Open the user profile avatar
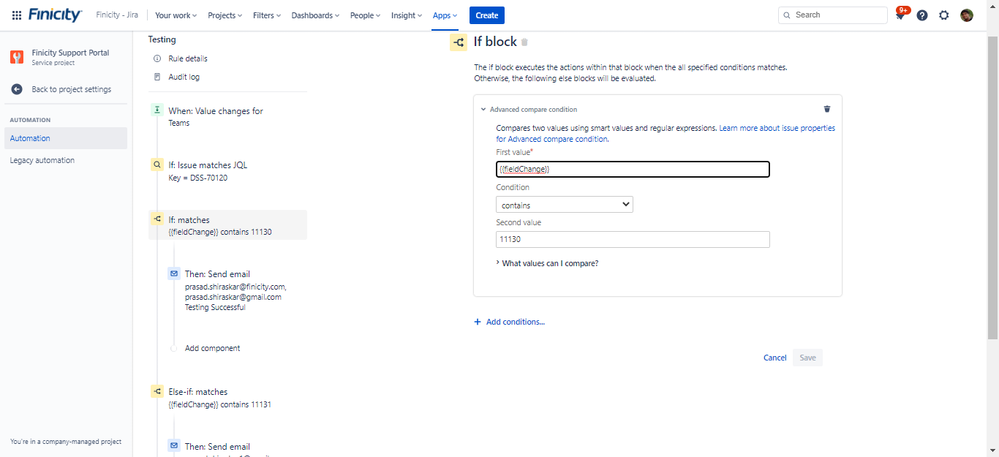This screenshot has width=999, height=457. coord(967,15)
